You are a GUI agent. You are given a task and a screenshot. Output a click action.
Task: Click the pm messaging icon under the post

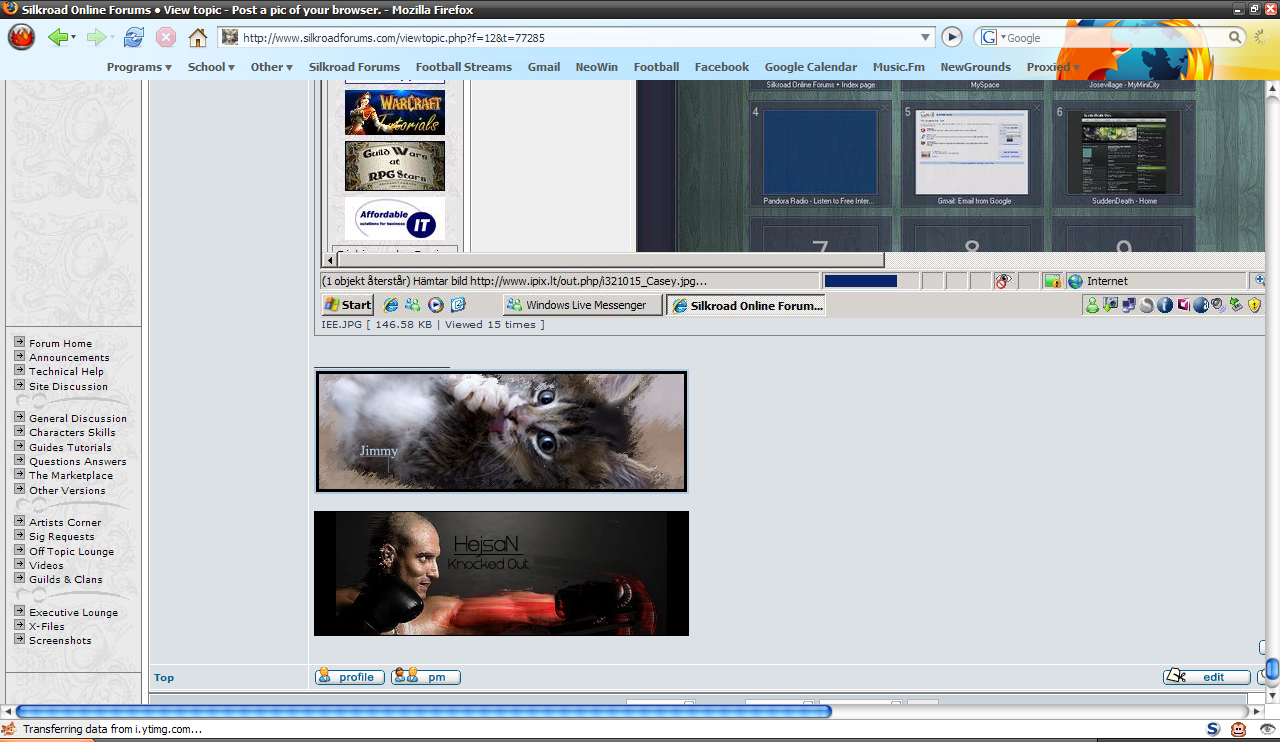click(425, 677)
